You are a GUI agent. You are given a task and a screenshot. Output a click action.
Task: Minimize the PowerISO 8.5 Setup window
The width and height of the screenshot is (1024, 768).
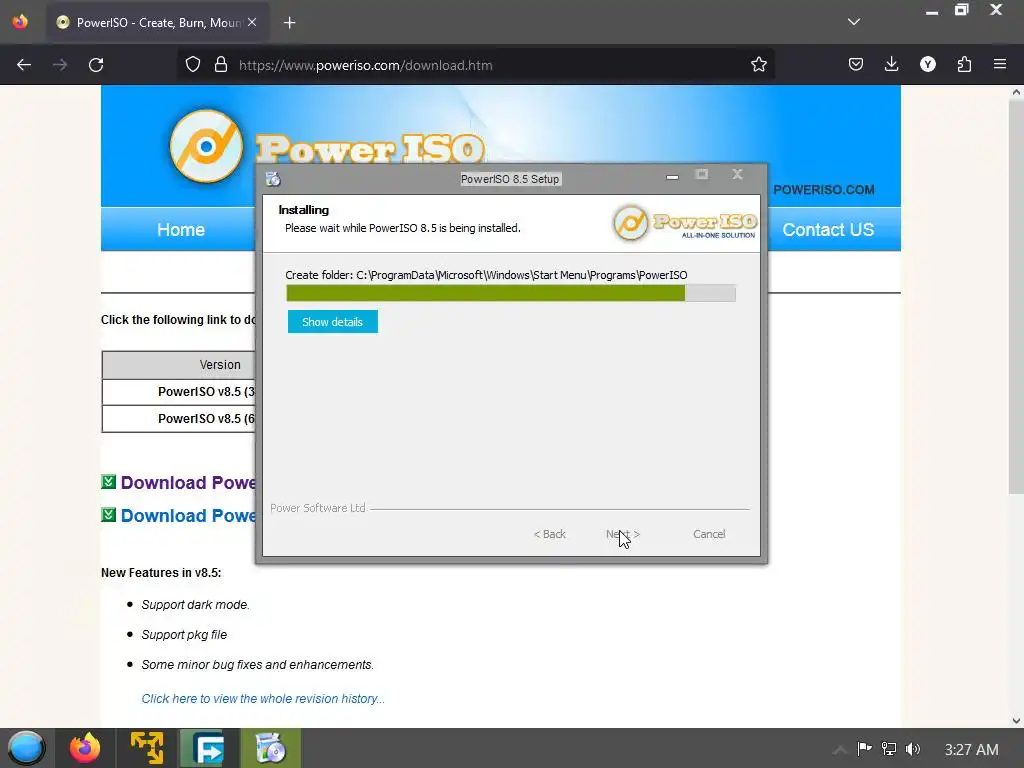672,176
